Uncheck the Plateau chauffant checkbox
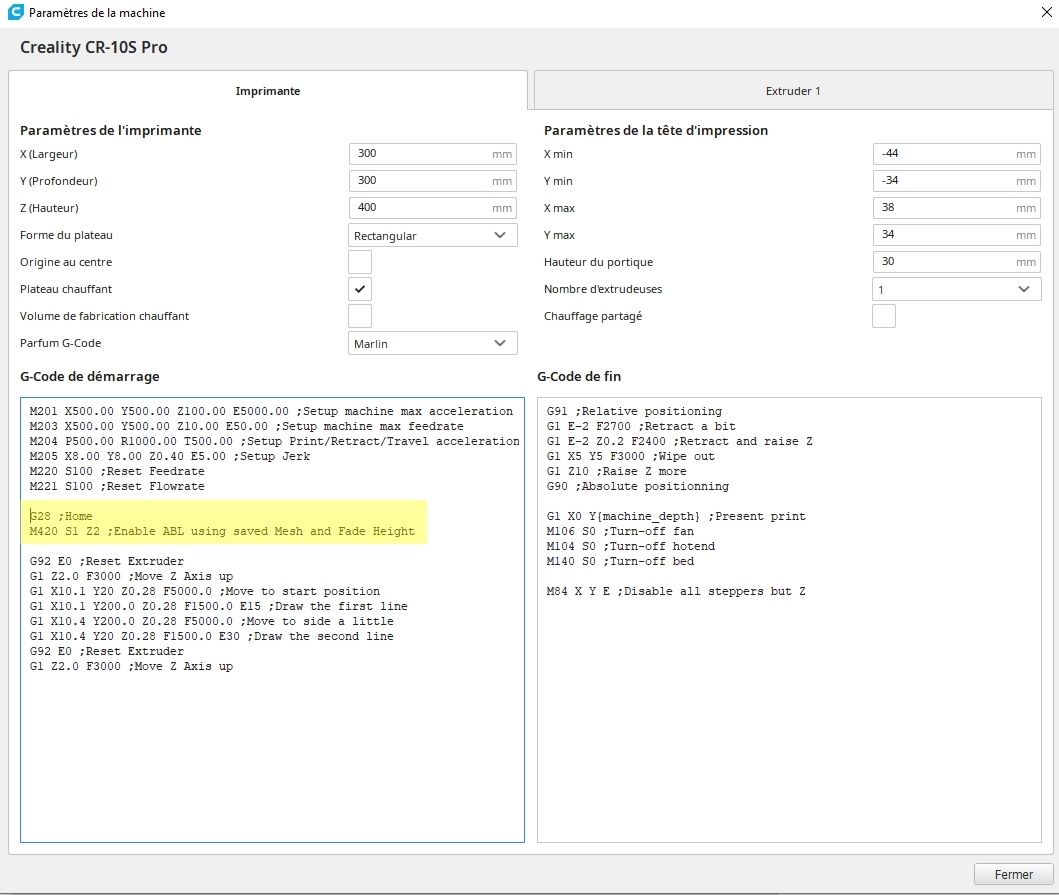This screenshot has width=1059, height=895. click(360, 289)
